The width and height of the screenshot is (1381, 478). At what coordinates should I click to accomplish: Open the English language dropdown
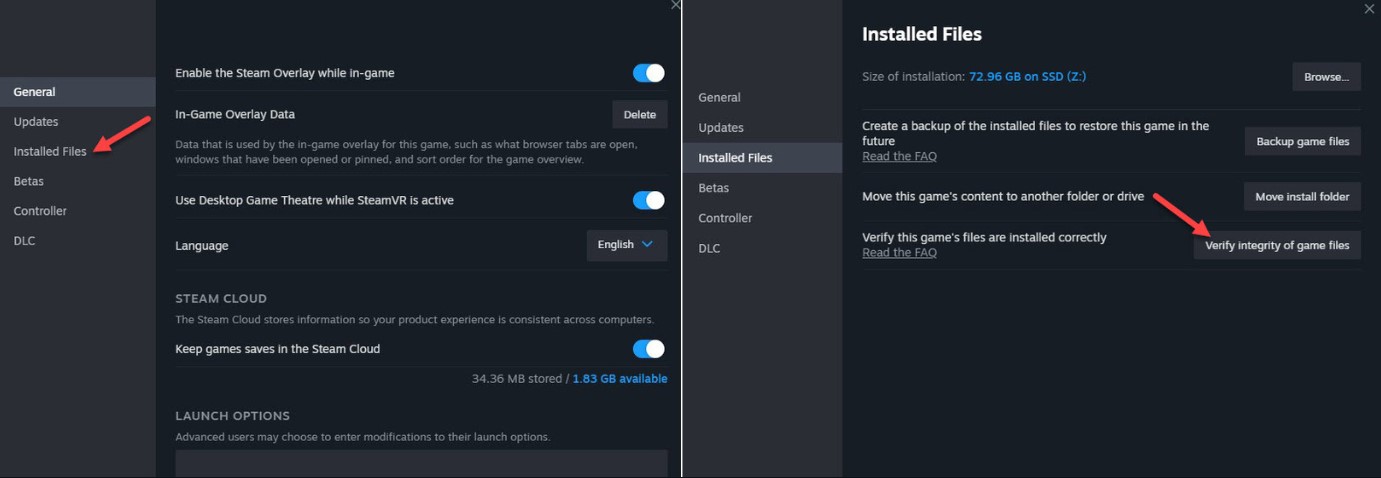click(627, 245)
